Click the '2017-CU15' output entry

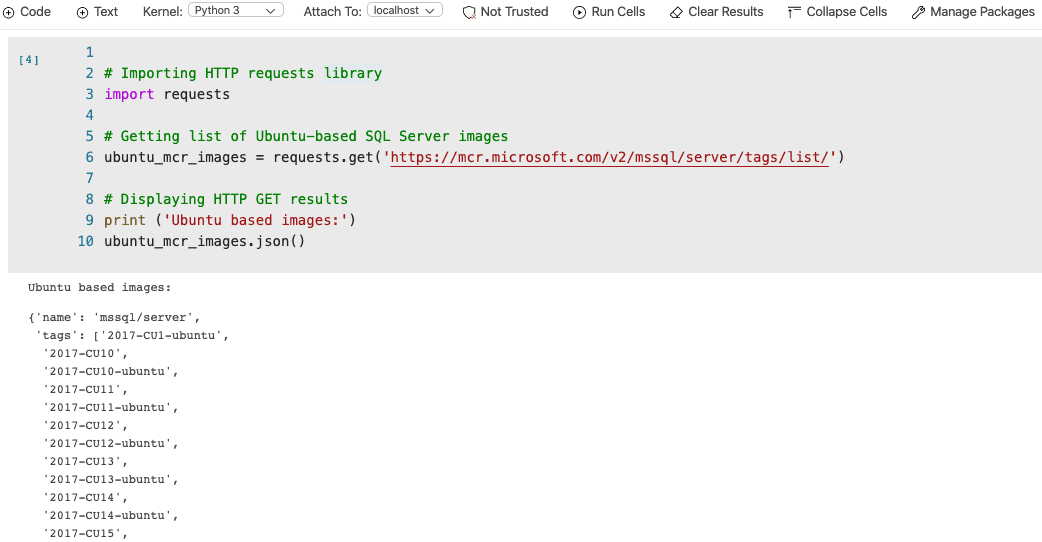[x=84, y=534]
